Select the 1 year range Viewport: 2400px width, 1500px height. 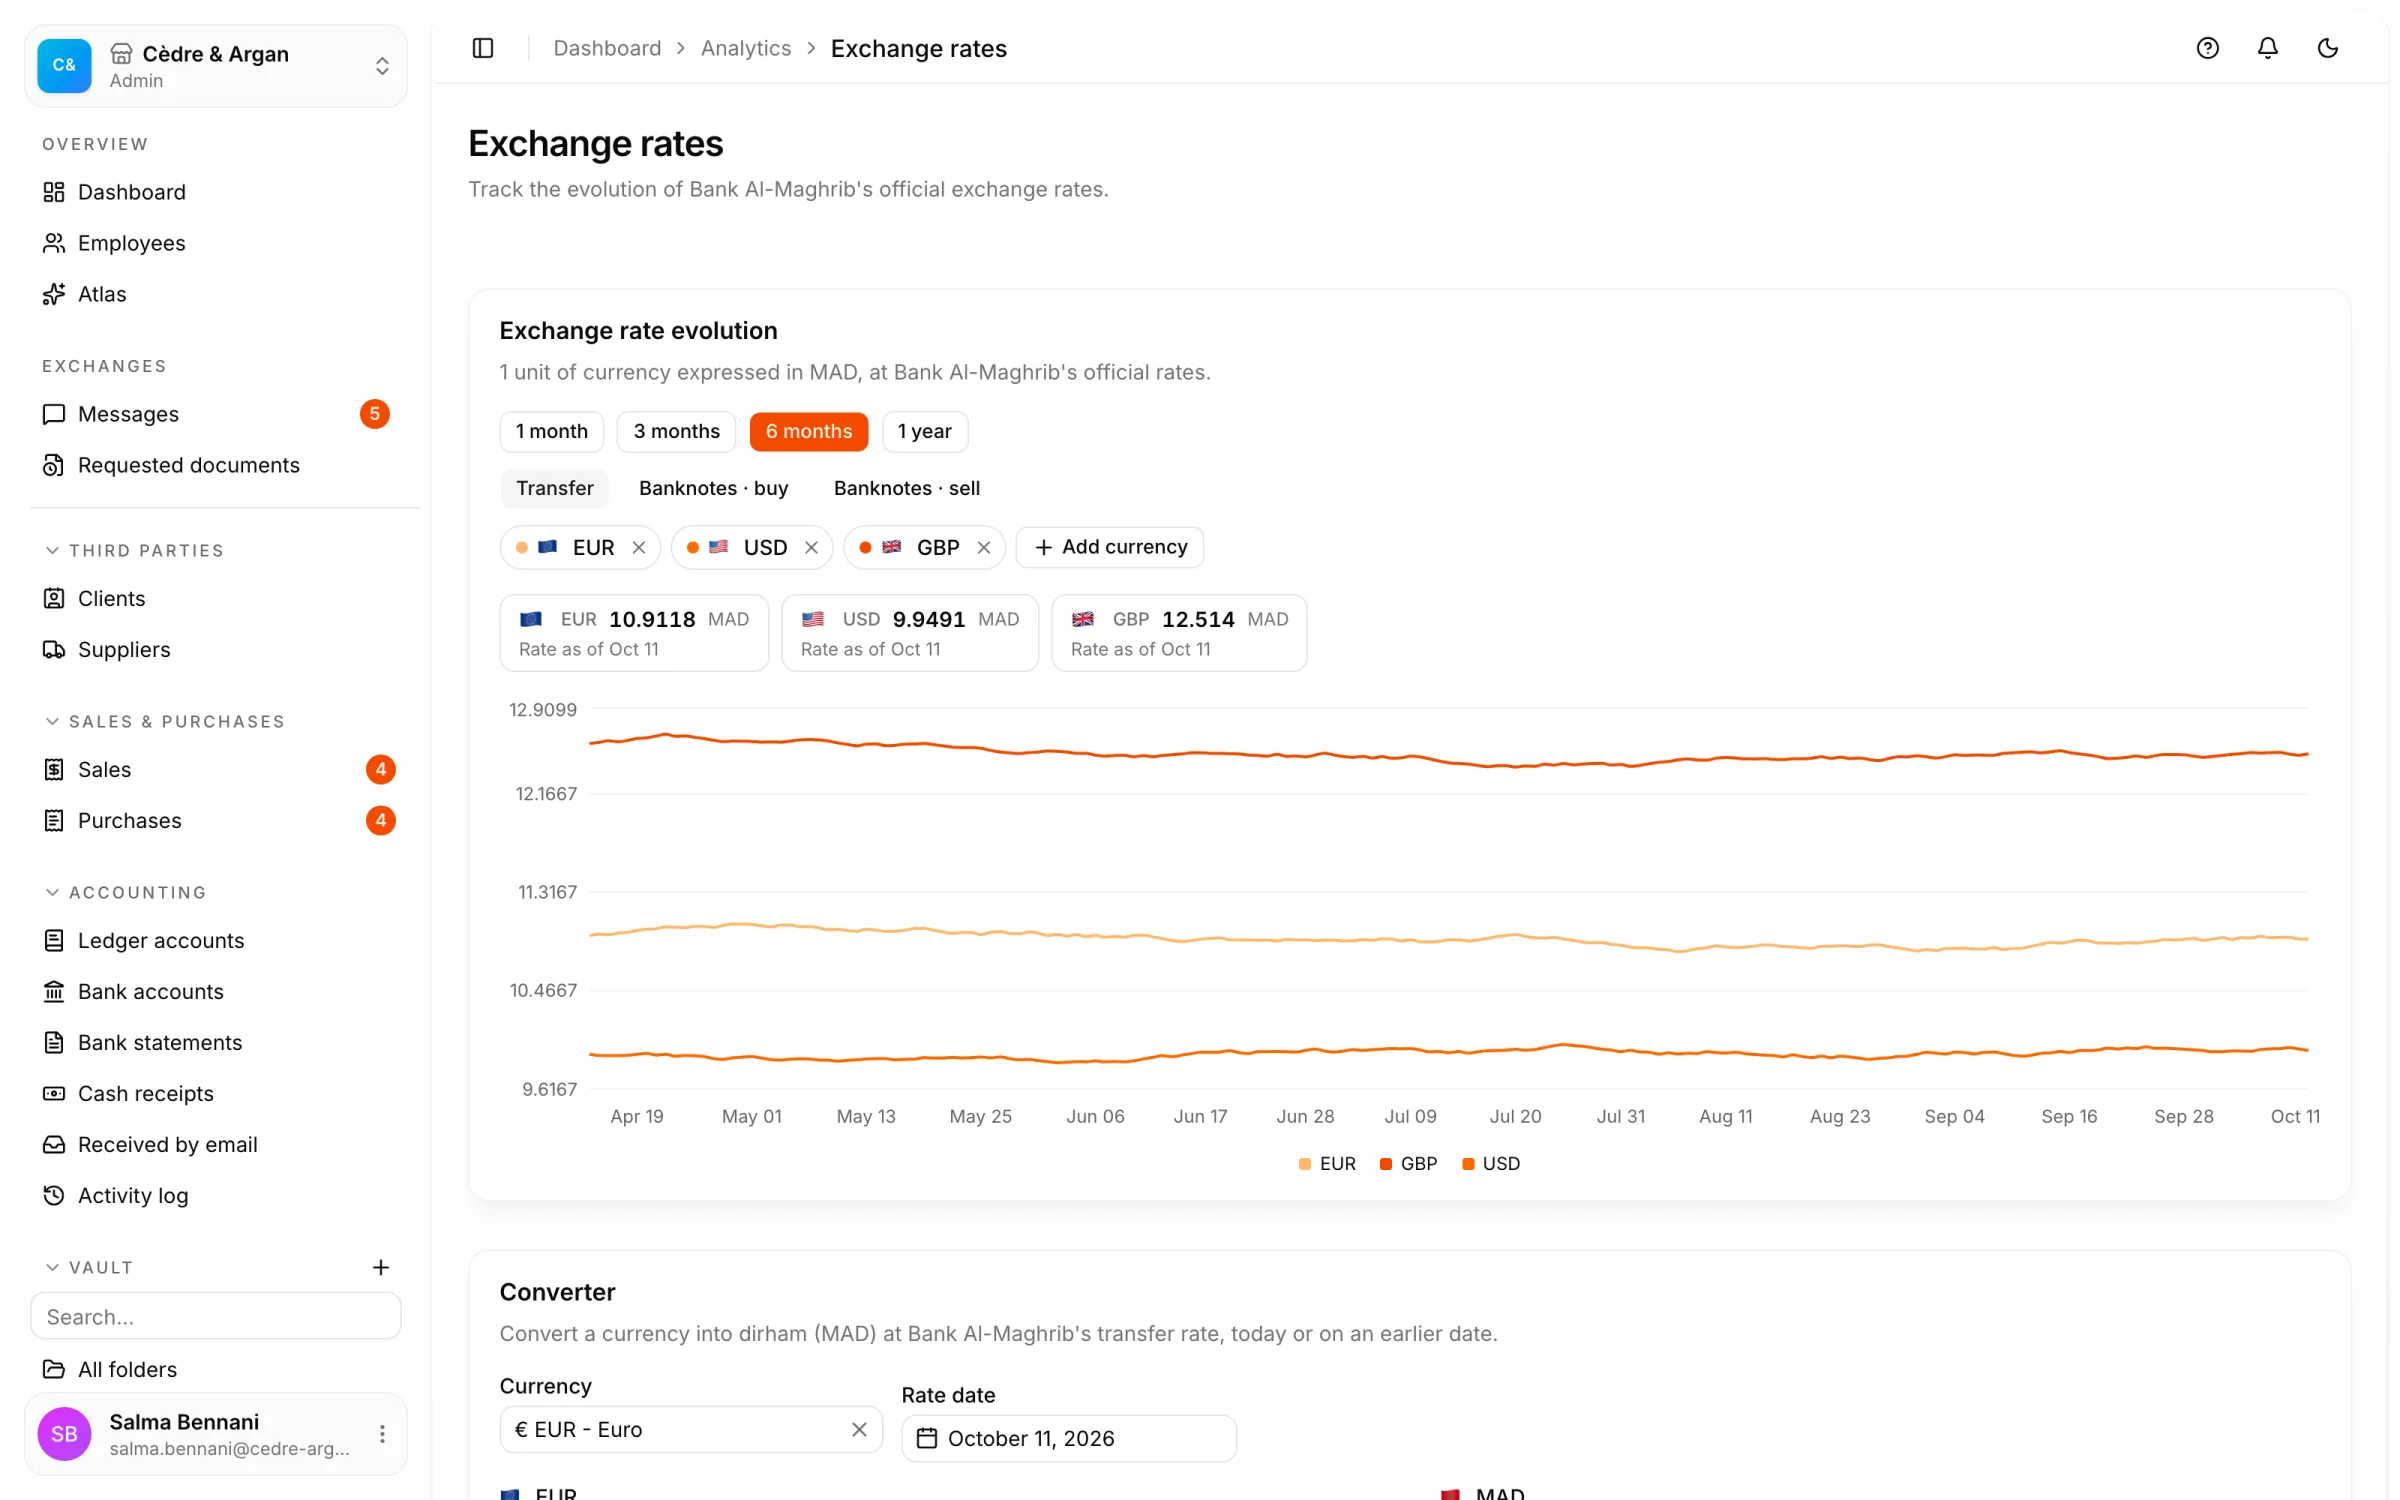click(x=924, y=431)
